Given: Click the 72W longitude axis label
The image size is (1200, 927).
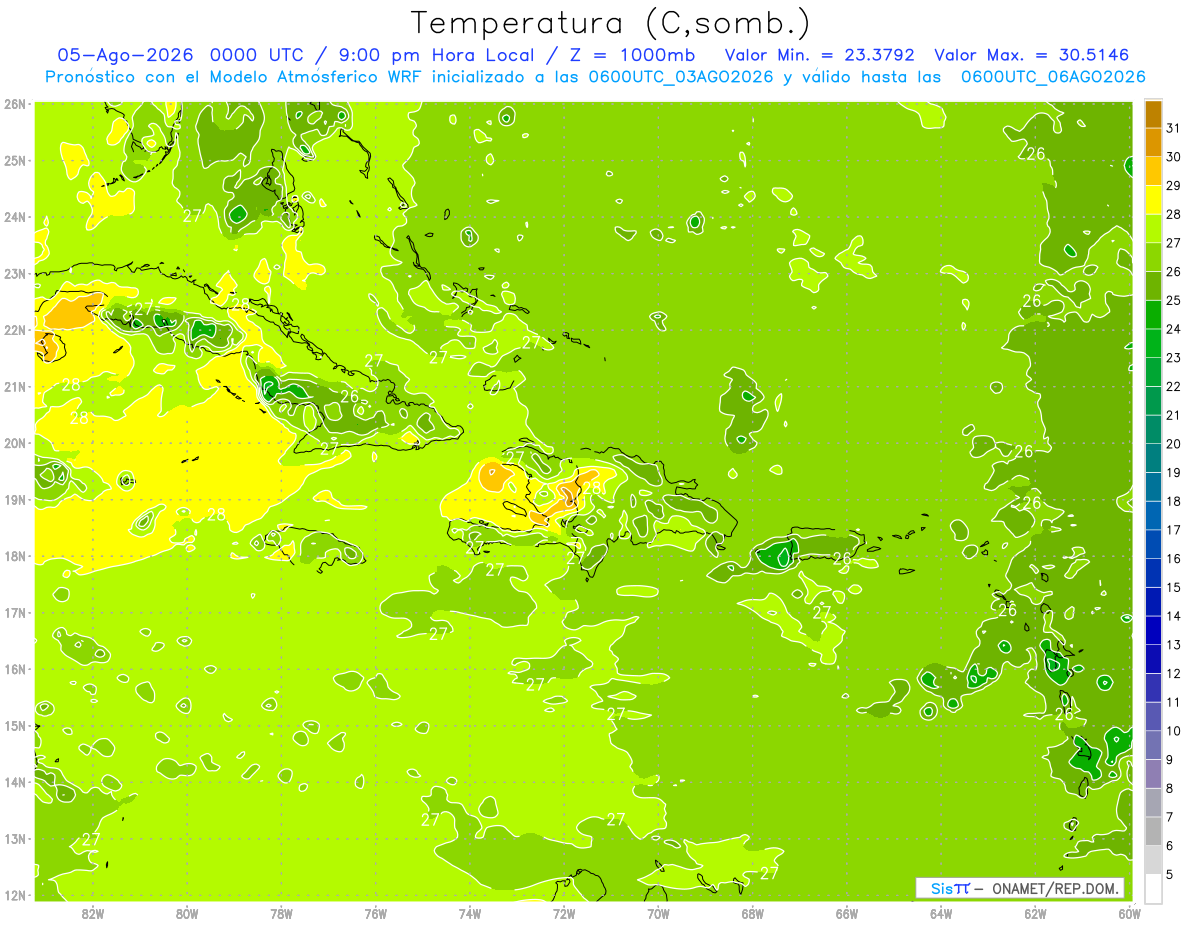Looking at the screenshot, I should pos(564,912).
